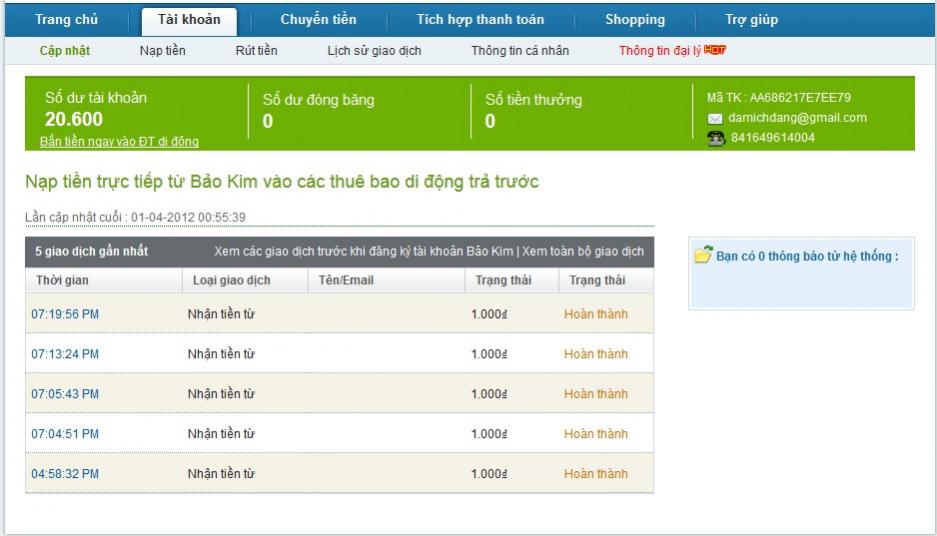
Task: Click Bắn tiền ngay vào ĐT di động link
Action: [x=120, y=142]
